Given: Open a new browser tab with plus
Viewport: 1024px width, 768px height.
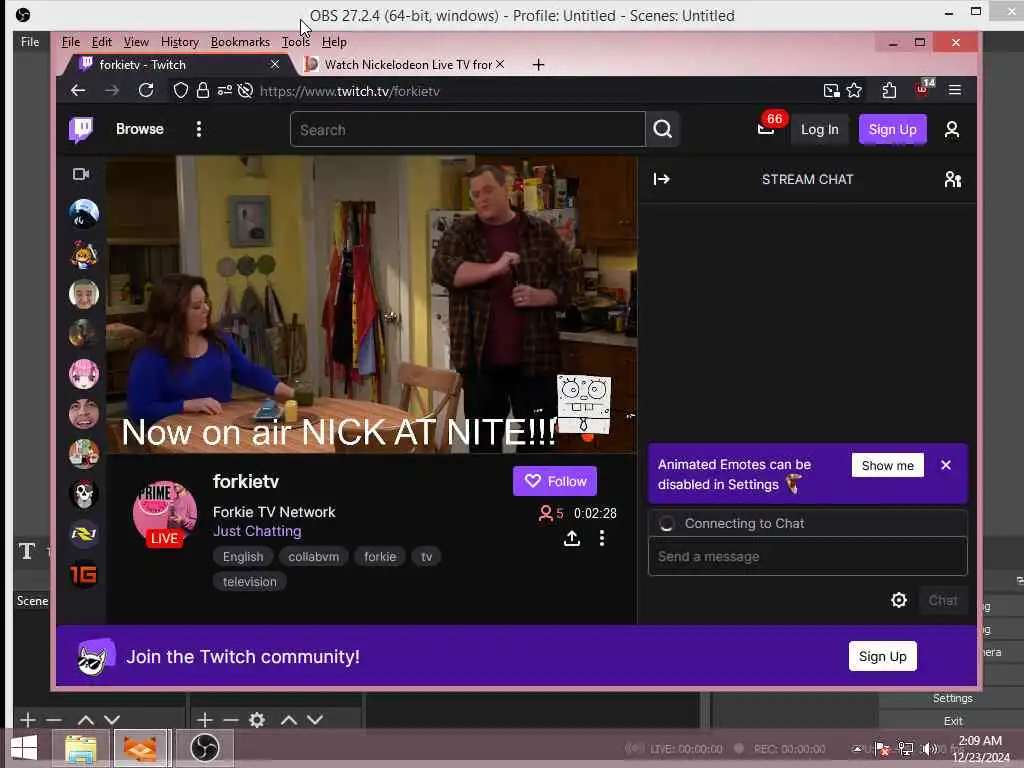Looking at the screenshot, I should point(538,65).
